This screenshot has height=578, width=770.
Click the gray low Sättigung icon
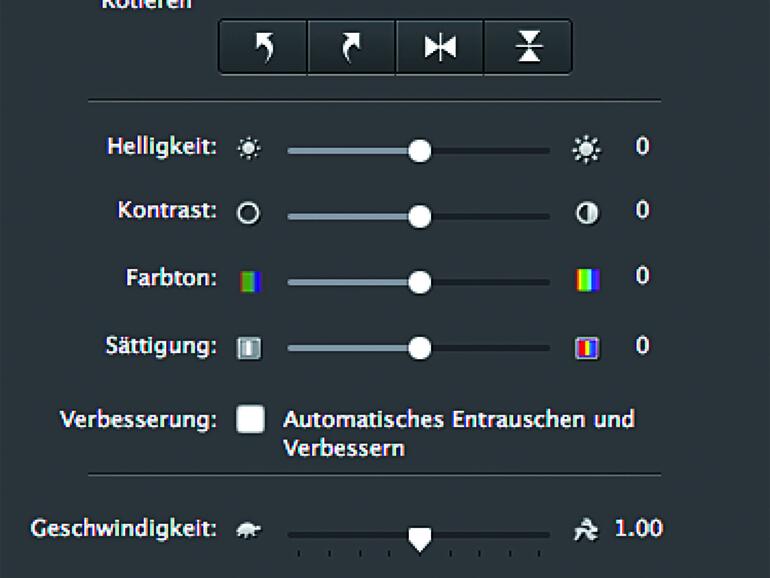point(248,348)
